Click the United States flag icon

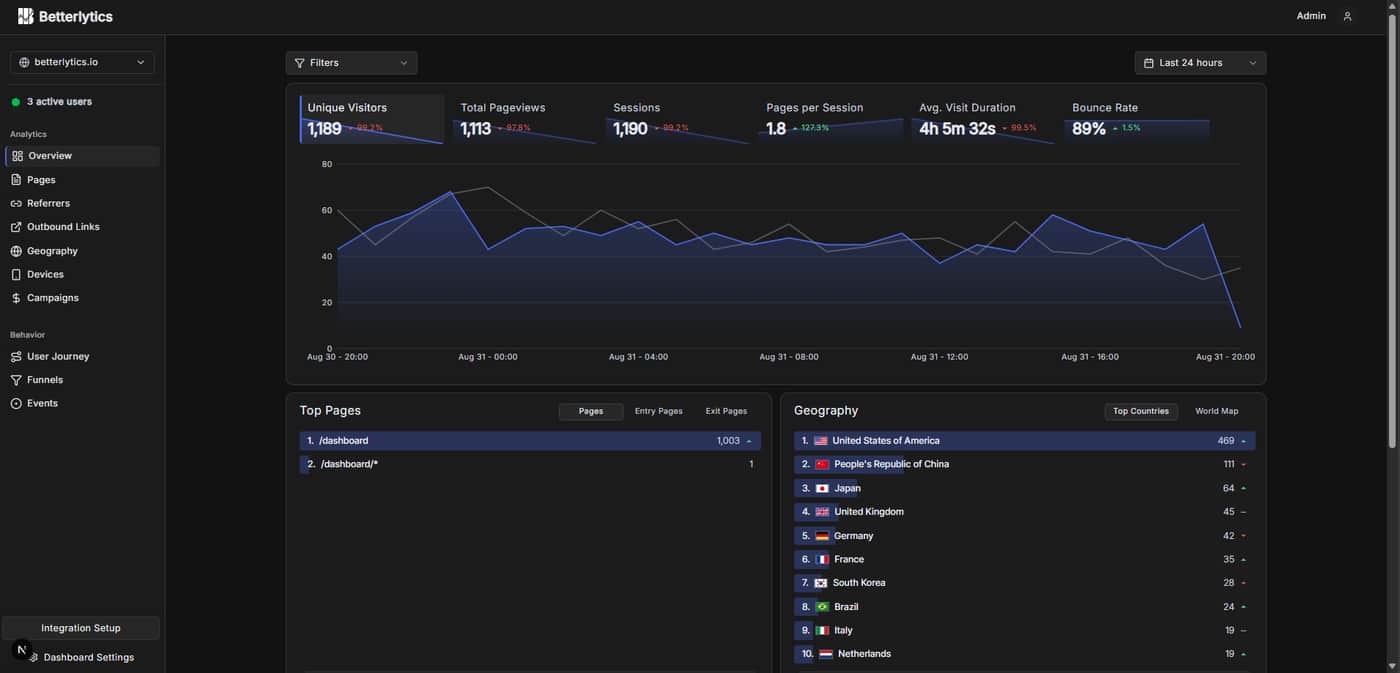tap(821, 441)
